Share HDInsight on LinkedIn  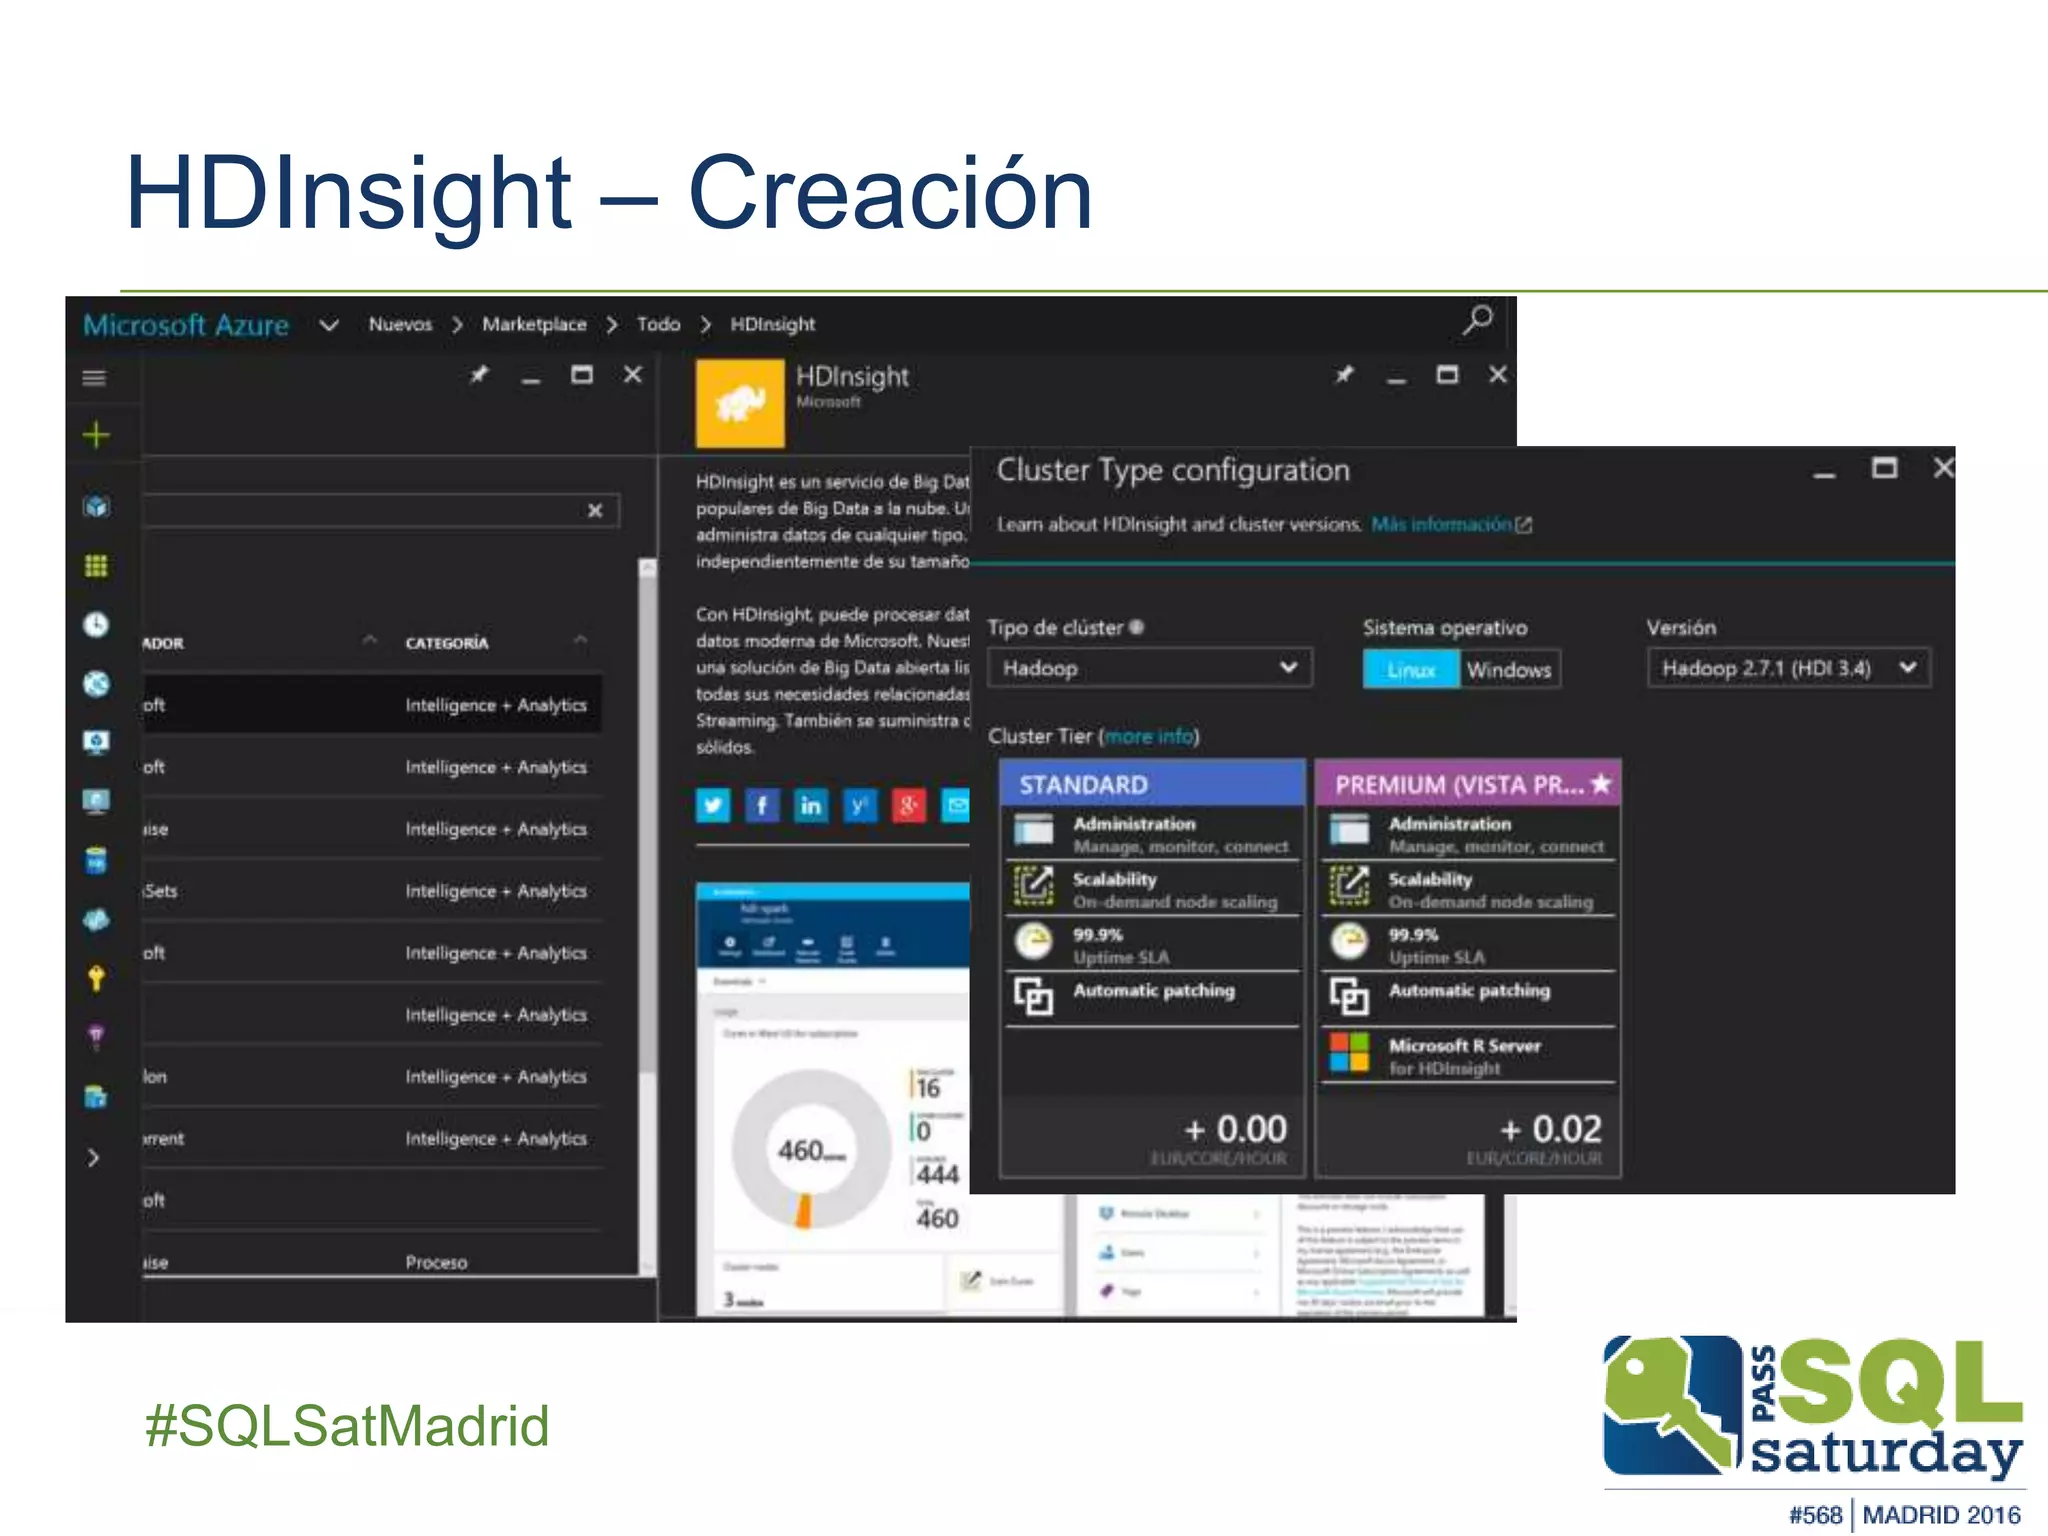pyautogui.click(x=811, y=805)
